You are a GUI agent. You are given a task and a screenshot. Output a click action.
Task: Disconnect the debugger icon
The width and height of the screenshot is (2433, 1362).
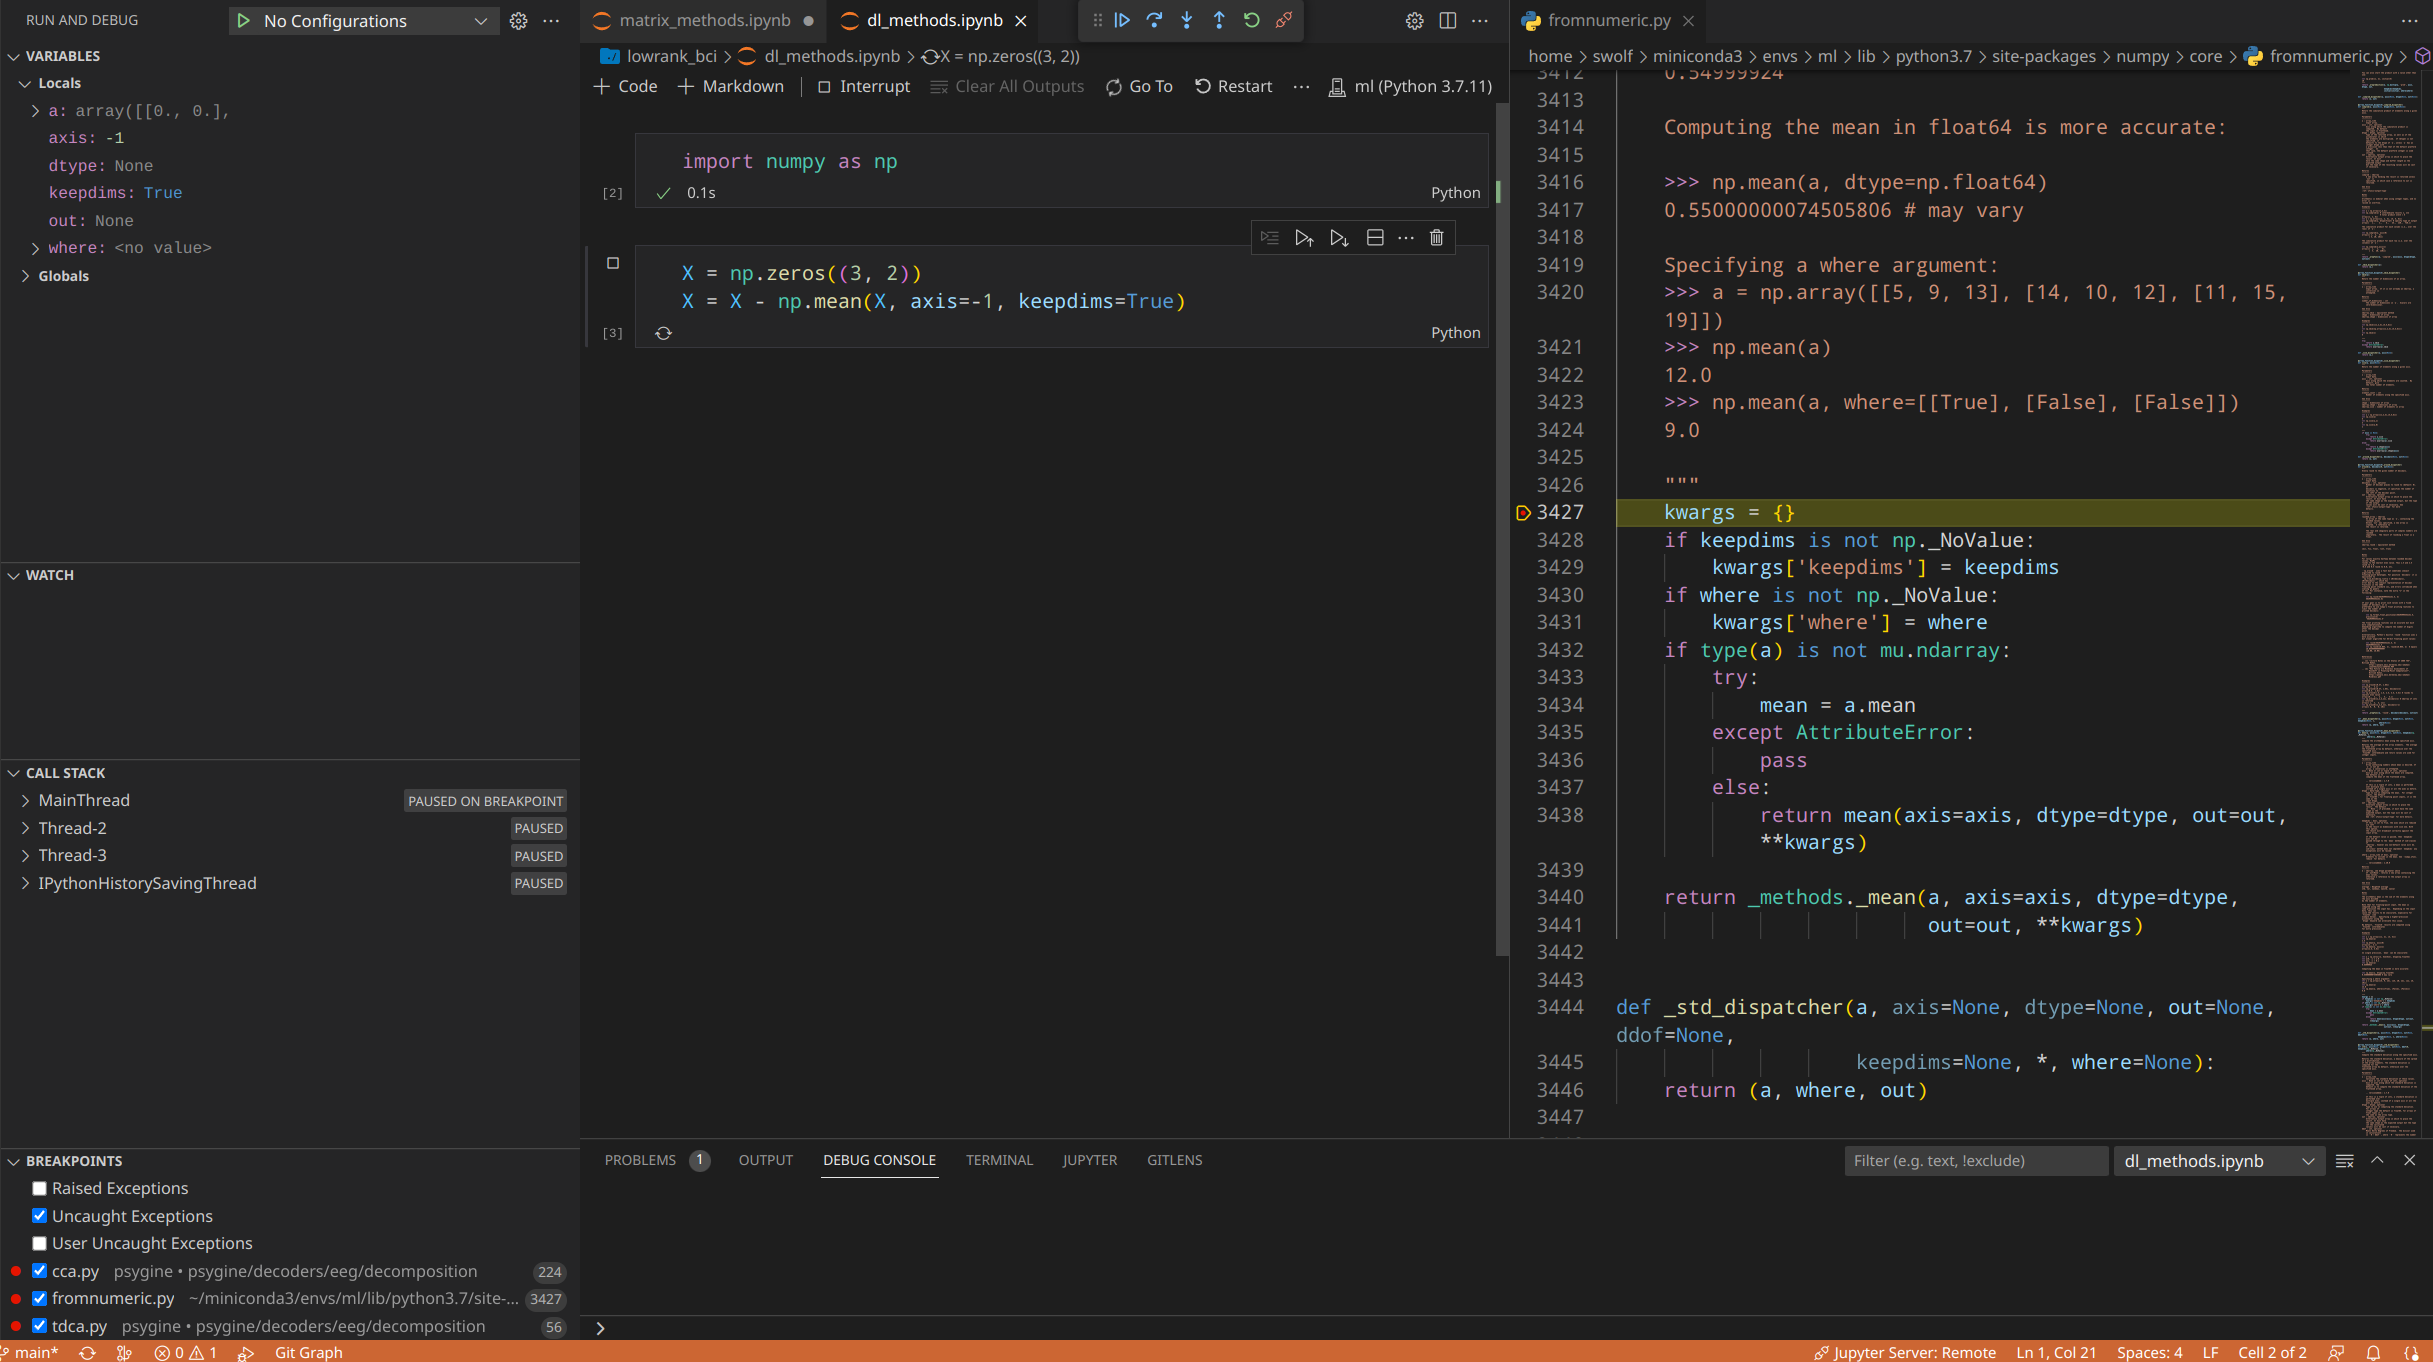point(1284,20)
